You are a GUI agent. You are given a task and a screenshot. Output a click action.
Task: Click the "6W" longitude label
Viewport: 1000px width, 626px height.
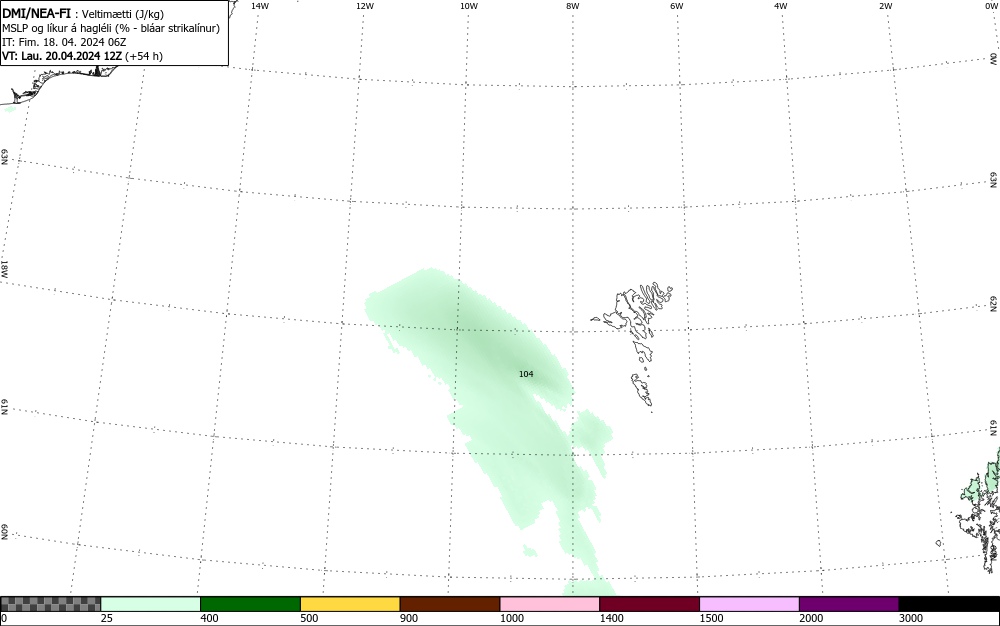[x=677, y=6]
